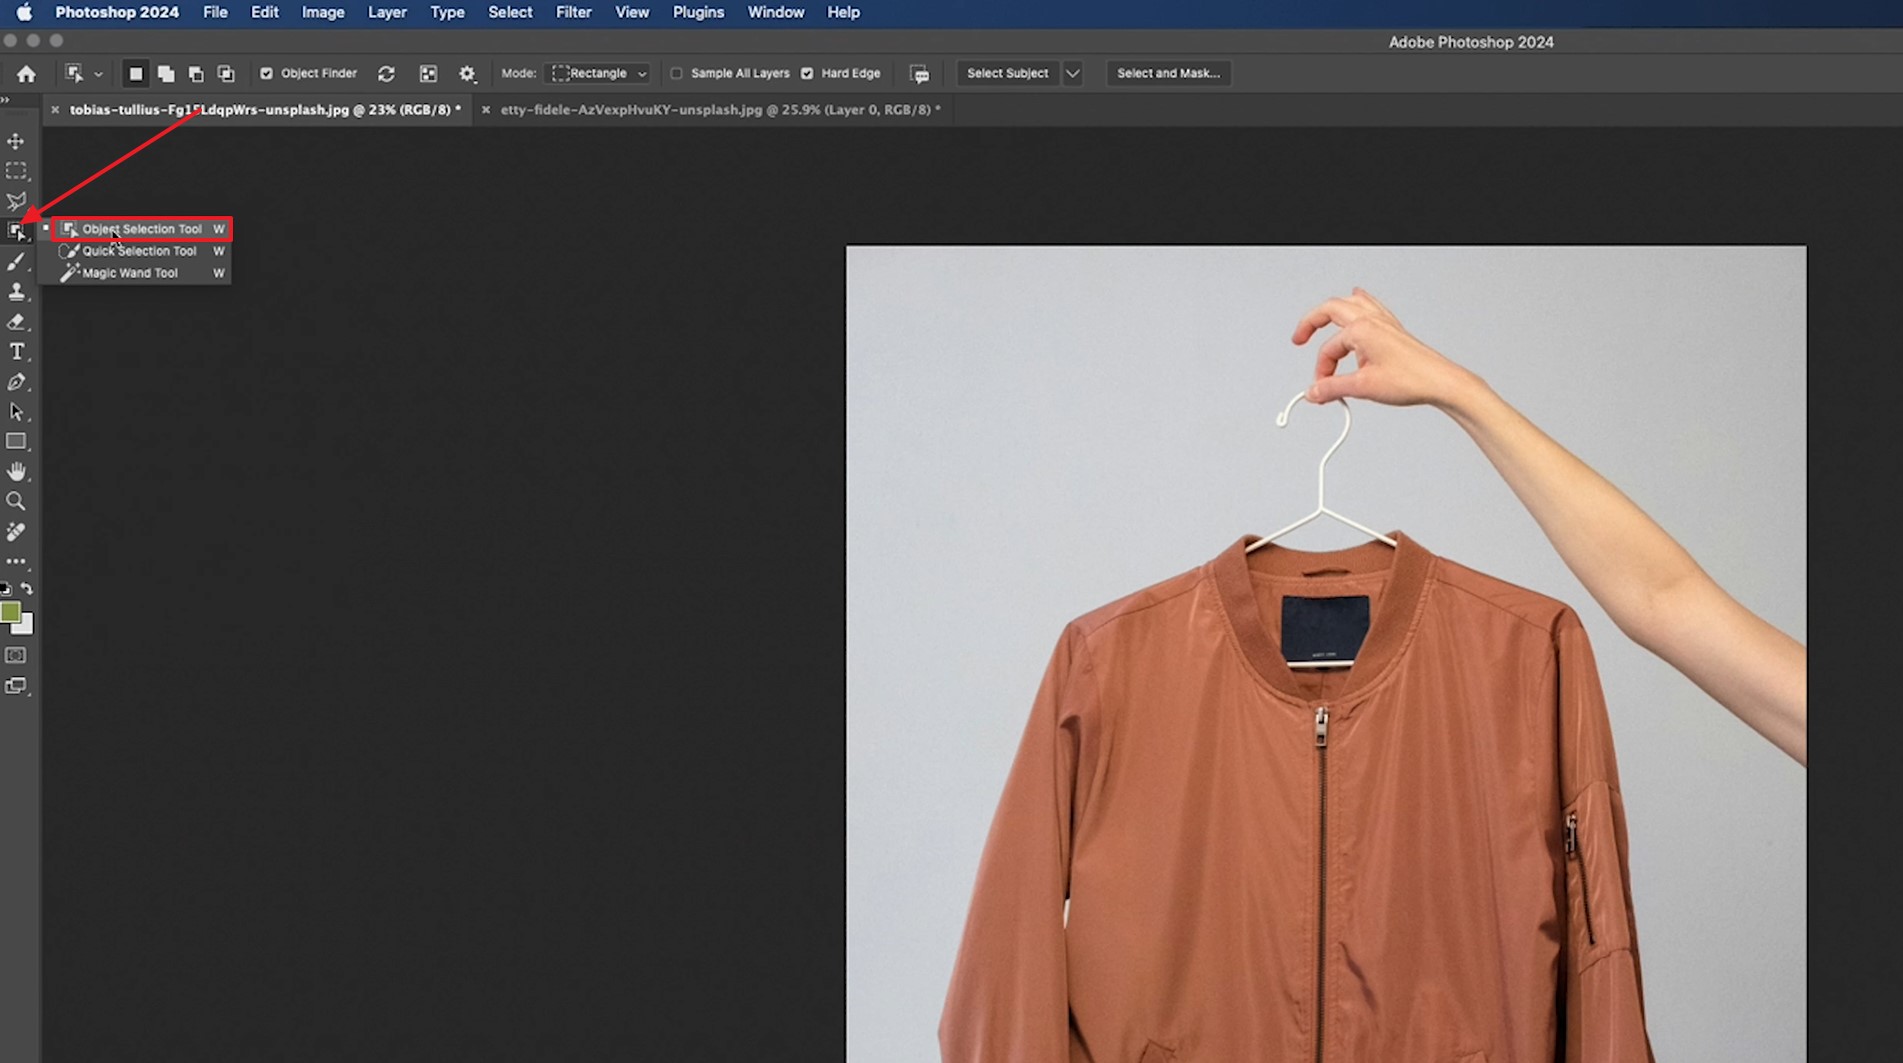Viewport: 1903px width, 1063px height.
Task: Select the Clone Stamp tool
Action: coord(16,291)
